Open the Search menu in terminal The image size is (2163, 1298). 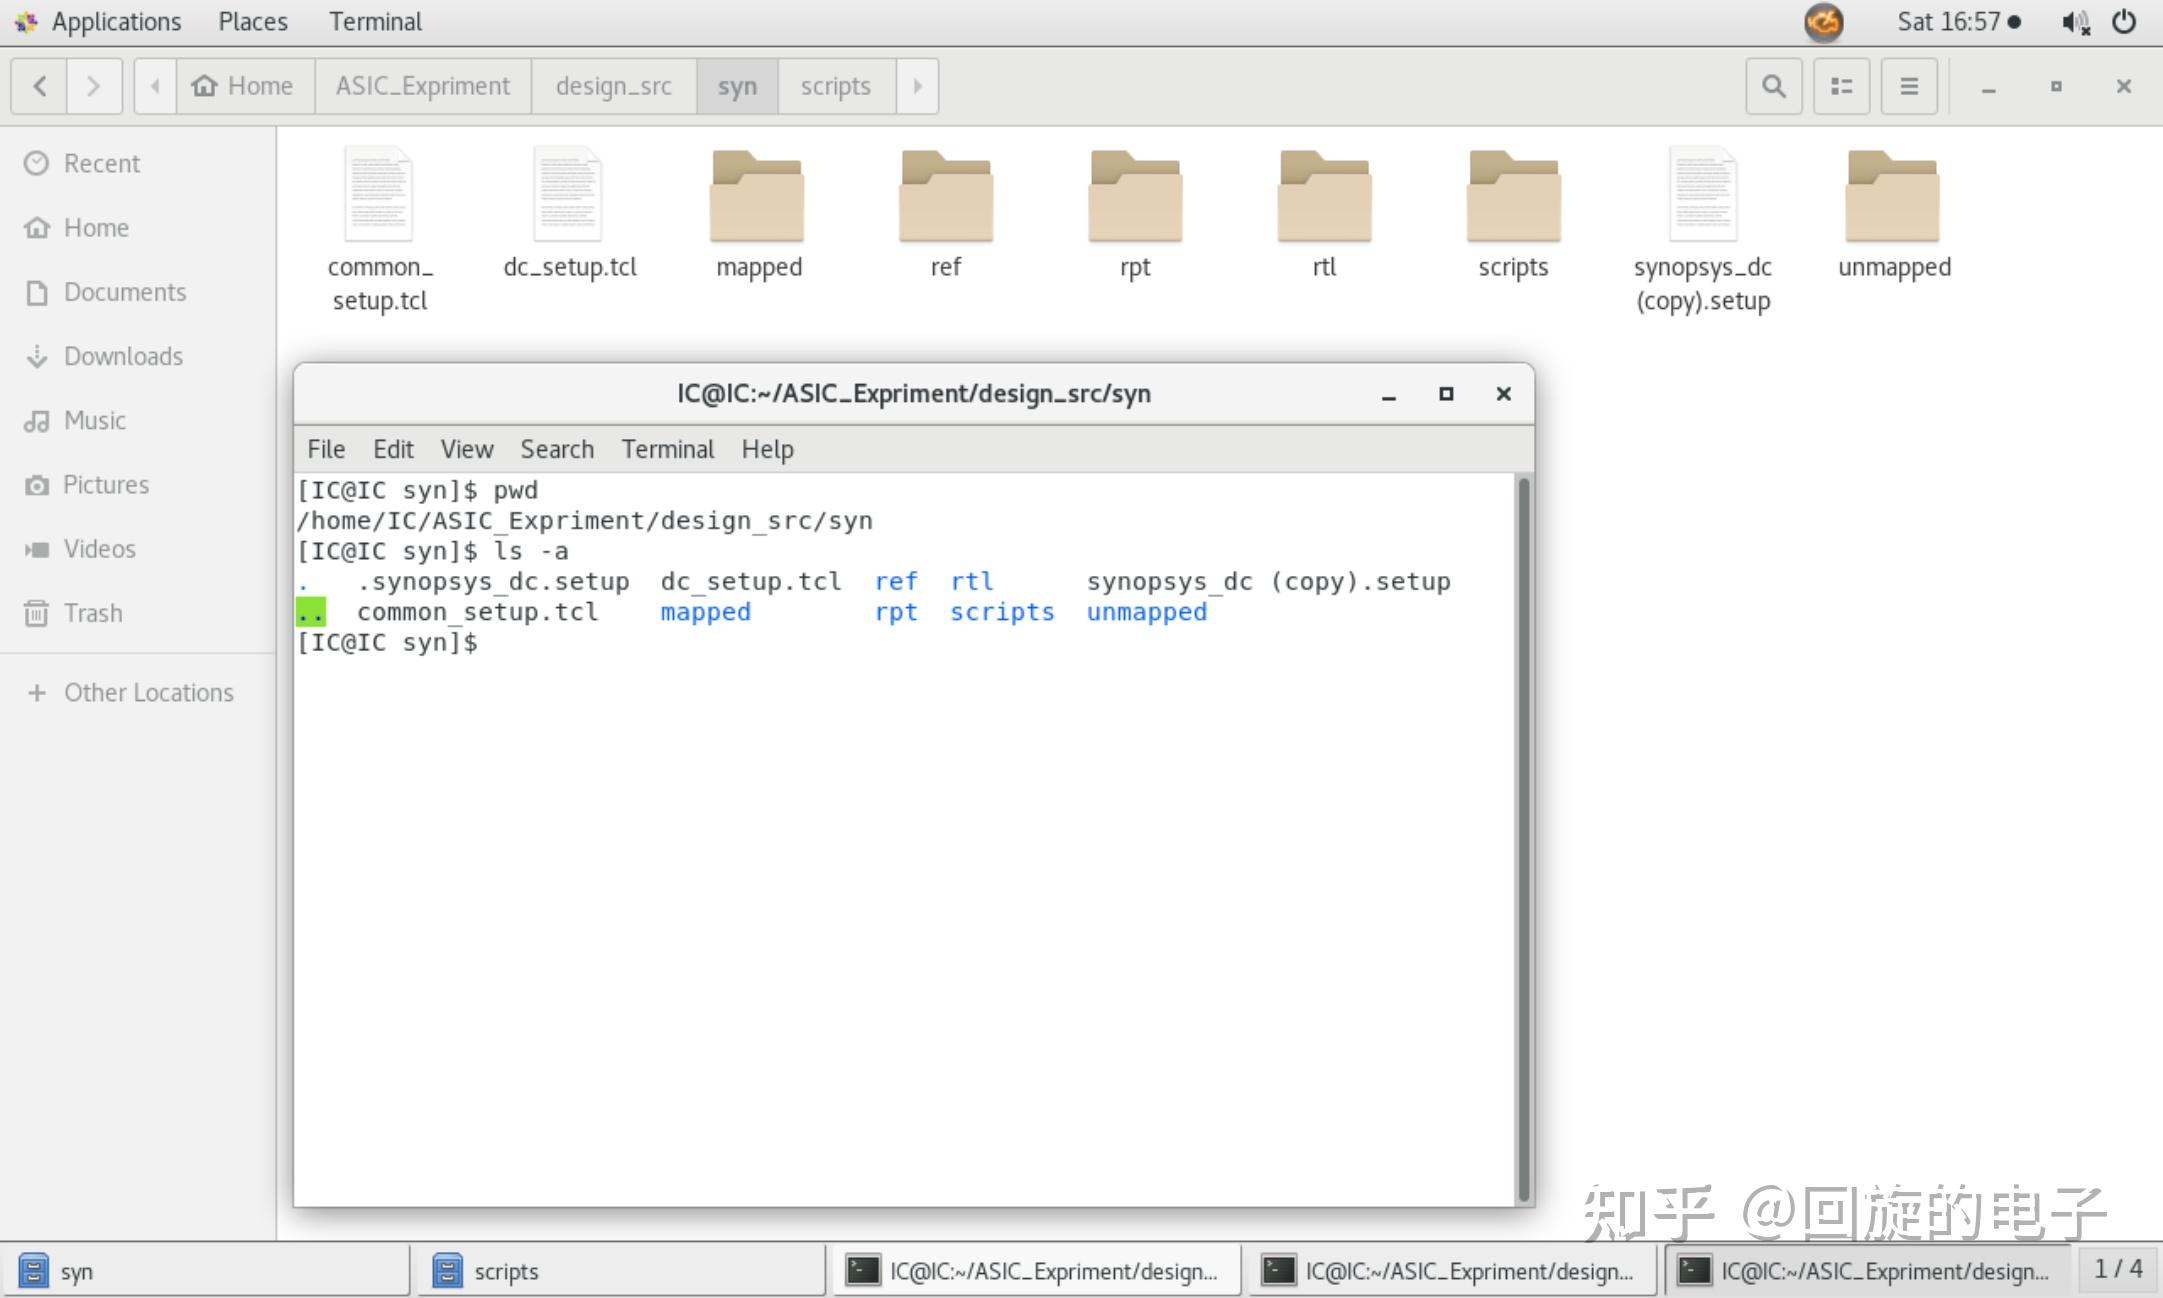point(556,449)
